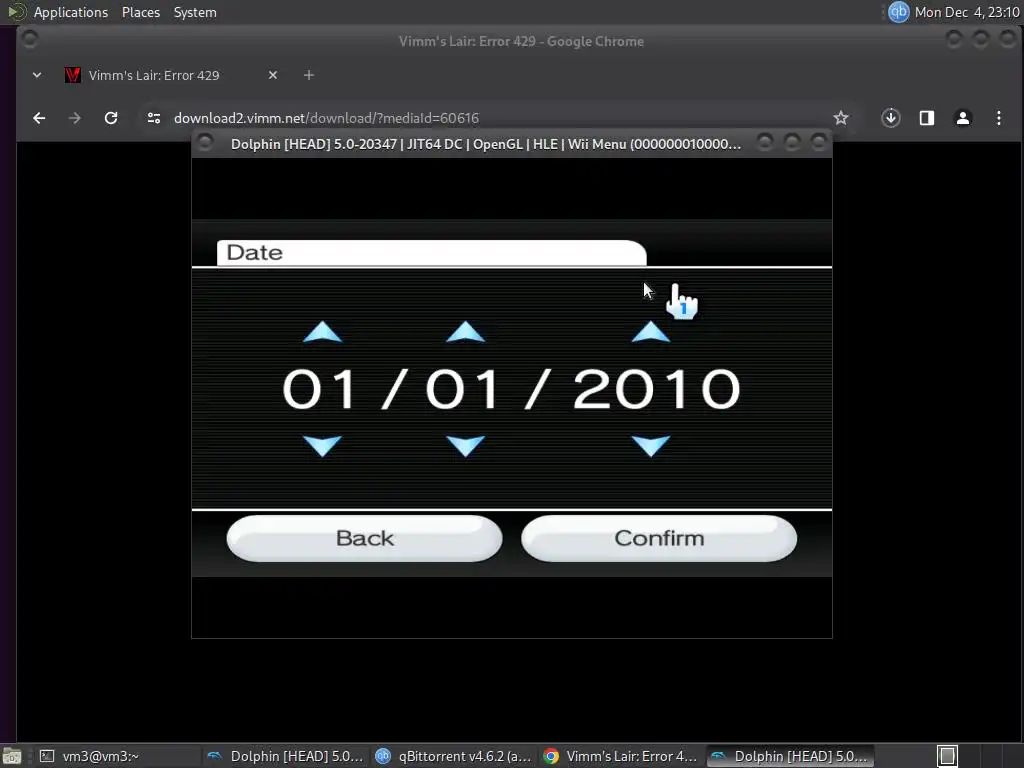Toggle Chrome side panel
This screenshot has height=768, width=1024.
927,118
